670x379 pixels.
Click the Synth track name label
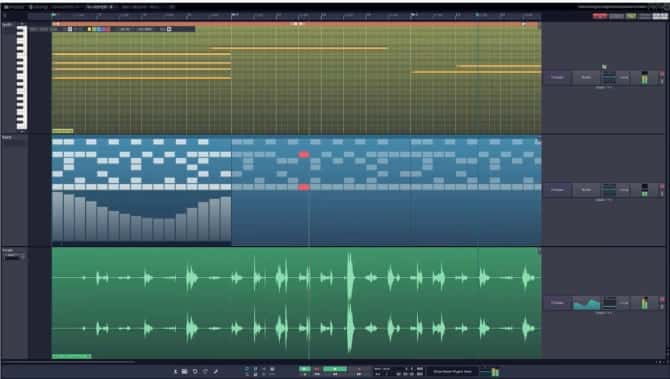tap(7, 25)
